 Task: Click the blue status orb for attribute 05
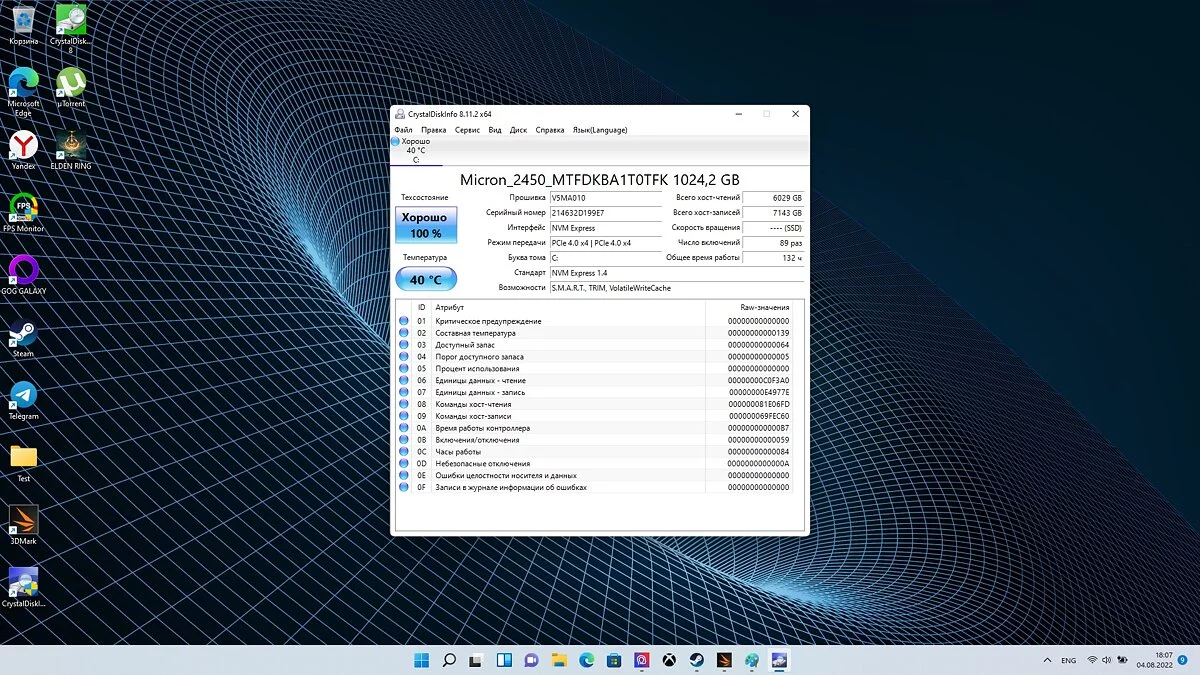(x=404, y=369)
